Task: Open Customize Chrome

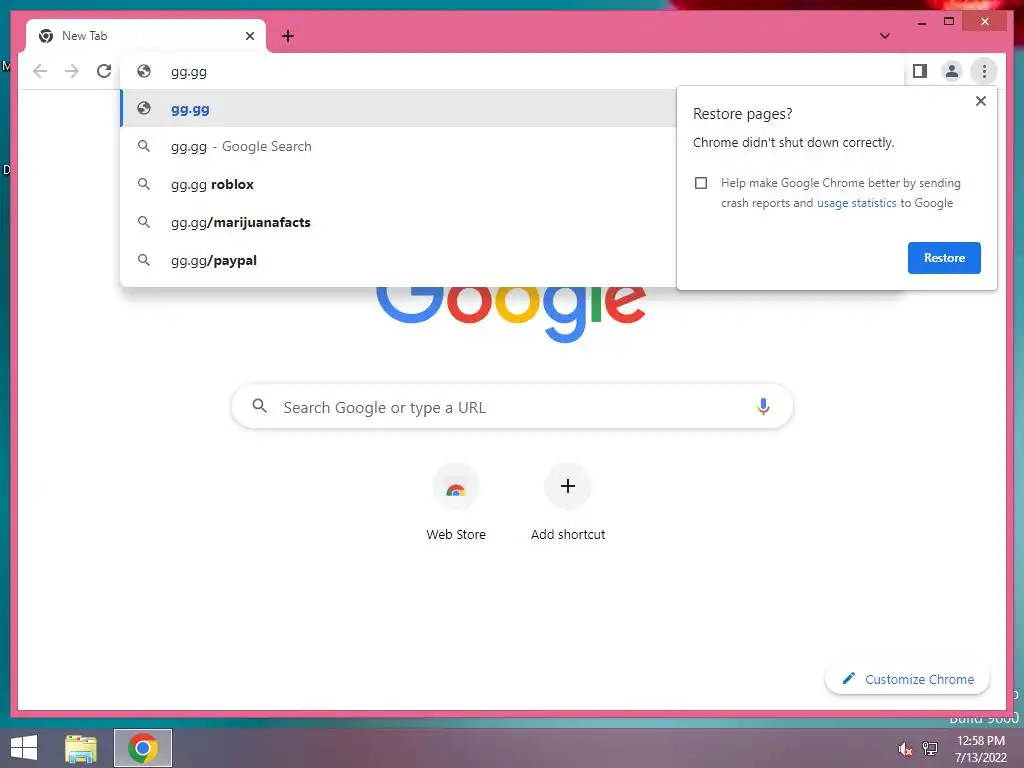Action: click(908, 679)
